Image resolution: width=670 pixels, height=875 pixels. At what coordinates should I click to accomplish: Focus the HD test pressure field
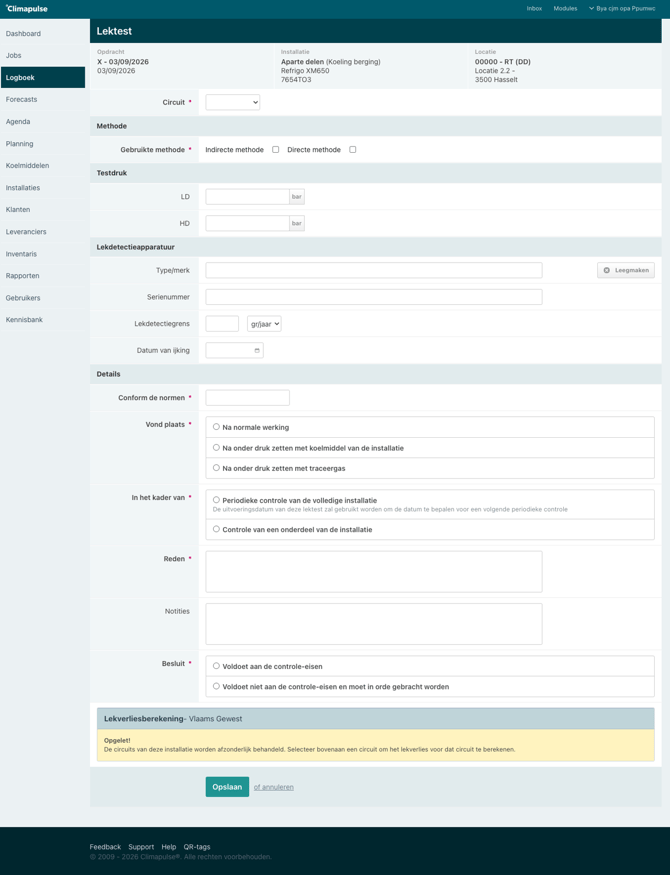click(247, 223)
